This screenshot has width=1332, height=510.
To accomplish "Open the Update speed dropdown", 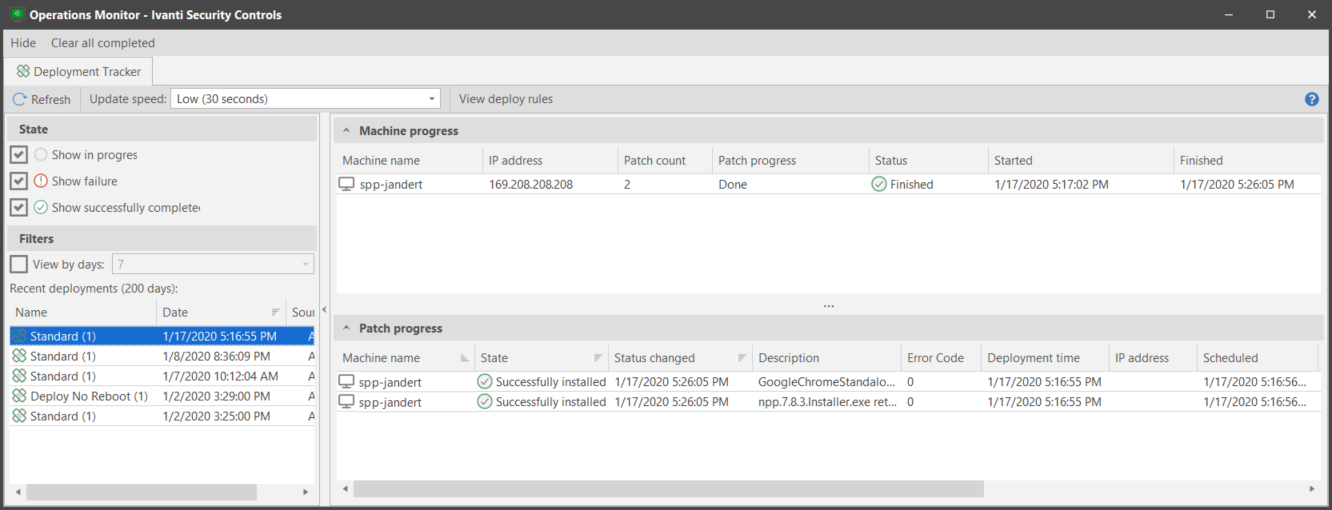I will (x=433, y=99).
